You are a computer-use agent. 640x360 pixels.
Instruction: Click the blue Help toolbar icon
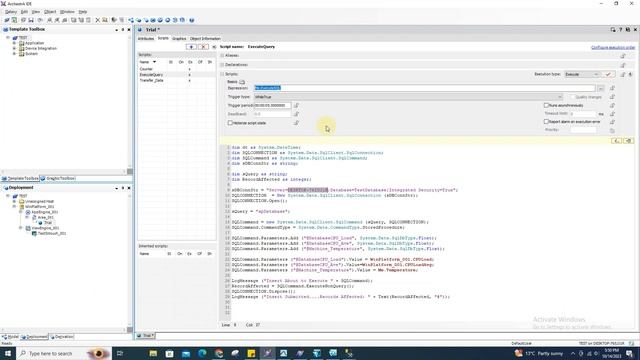tap(191, 20)
